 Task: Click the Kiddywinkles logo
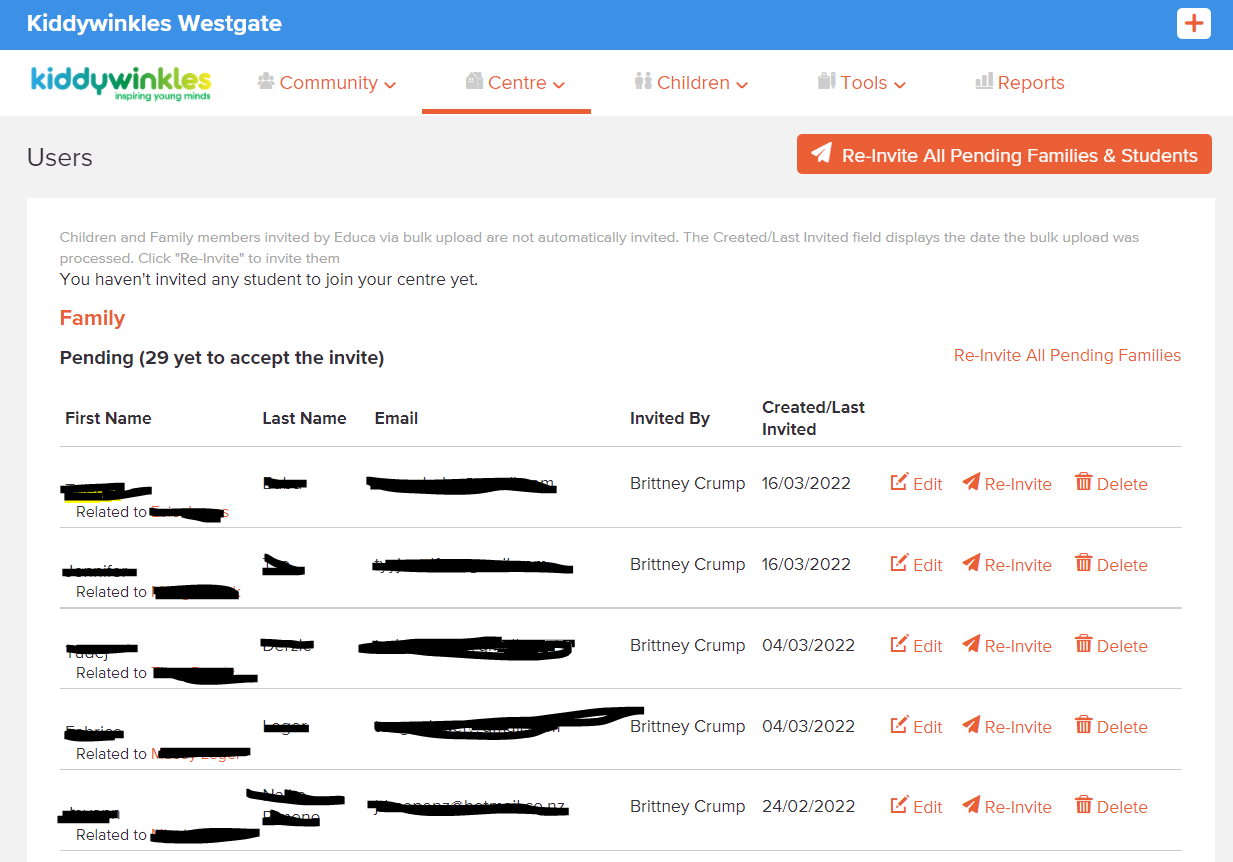coord(121,84)
